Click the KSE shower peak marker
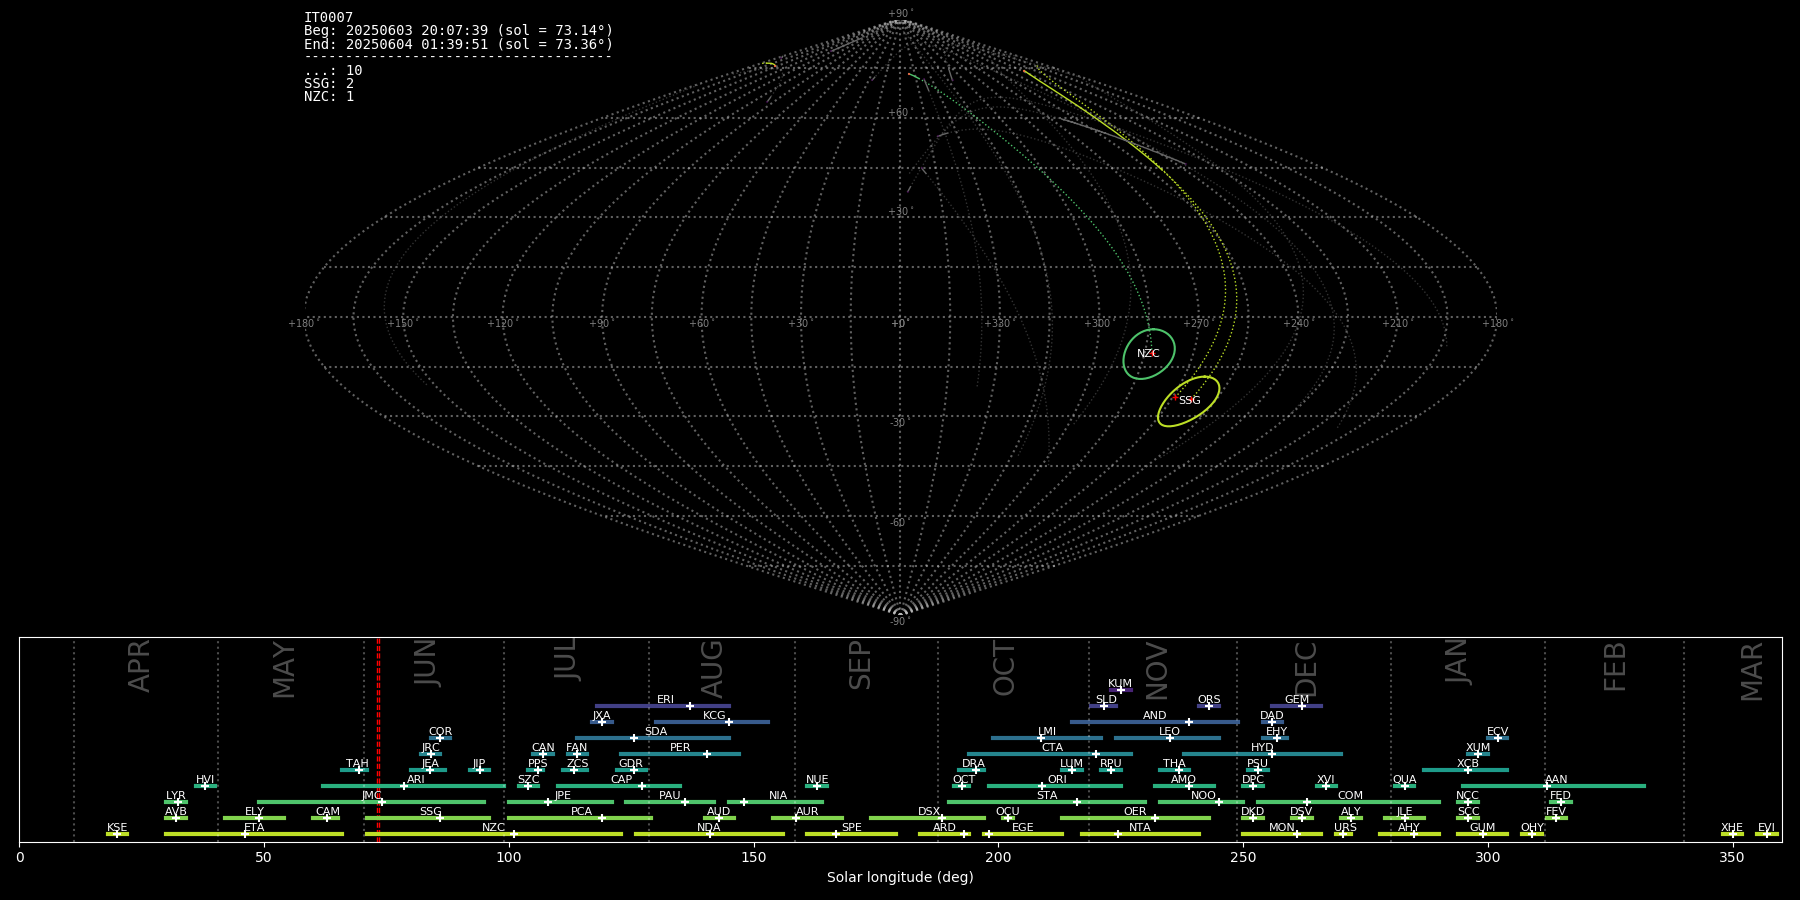Viewport: 1800px width, 900px height. tap(116, 834)
